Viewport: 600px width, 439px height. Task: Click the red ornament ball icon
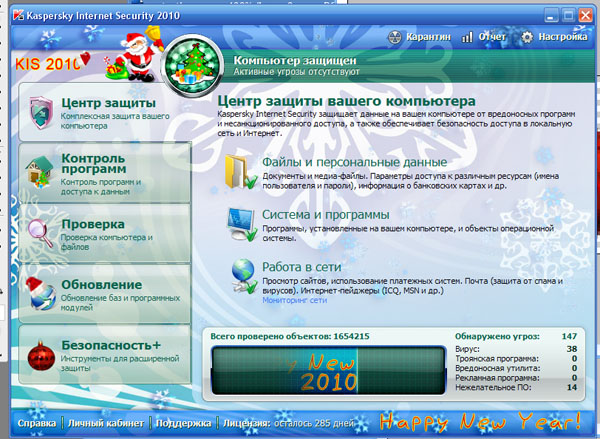41,355
